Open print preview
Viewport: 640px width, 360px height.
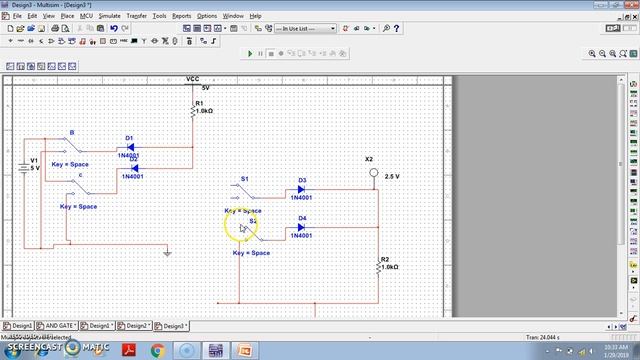[x=65, y=29]
